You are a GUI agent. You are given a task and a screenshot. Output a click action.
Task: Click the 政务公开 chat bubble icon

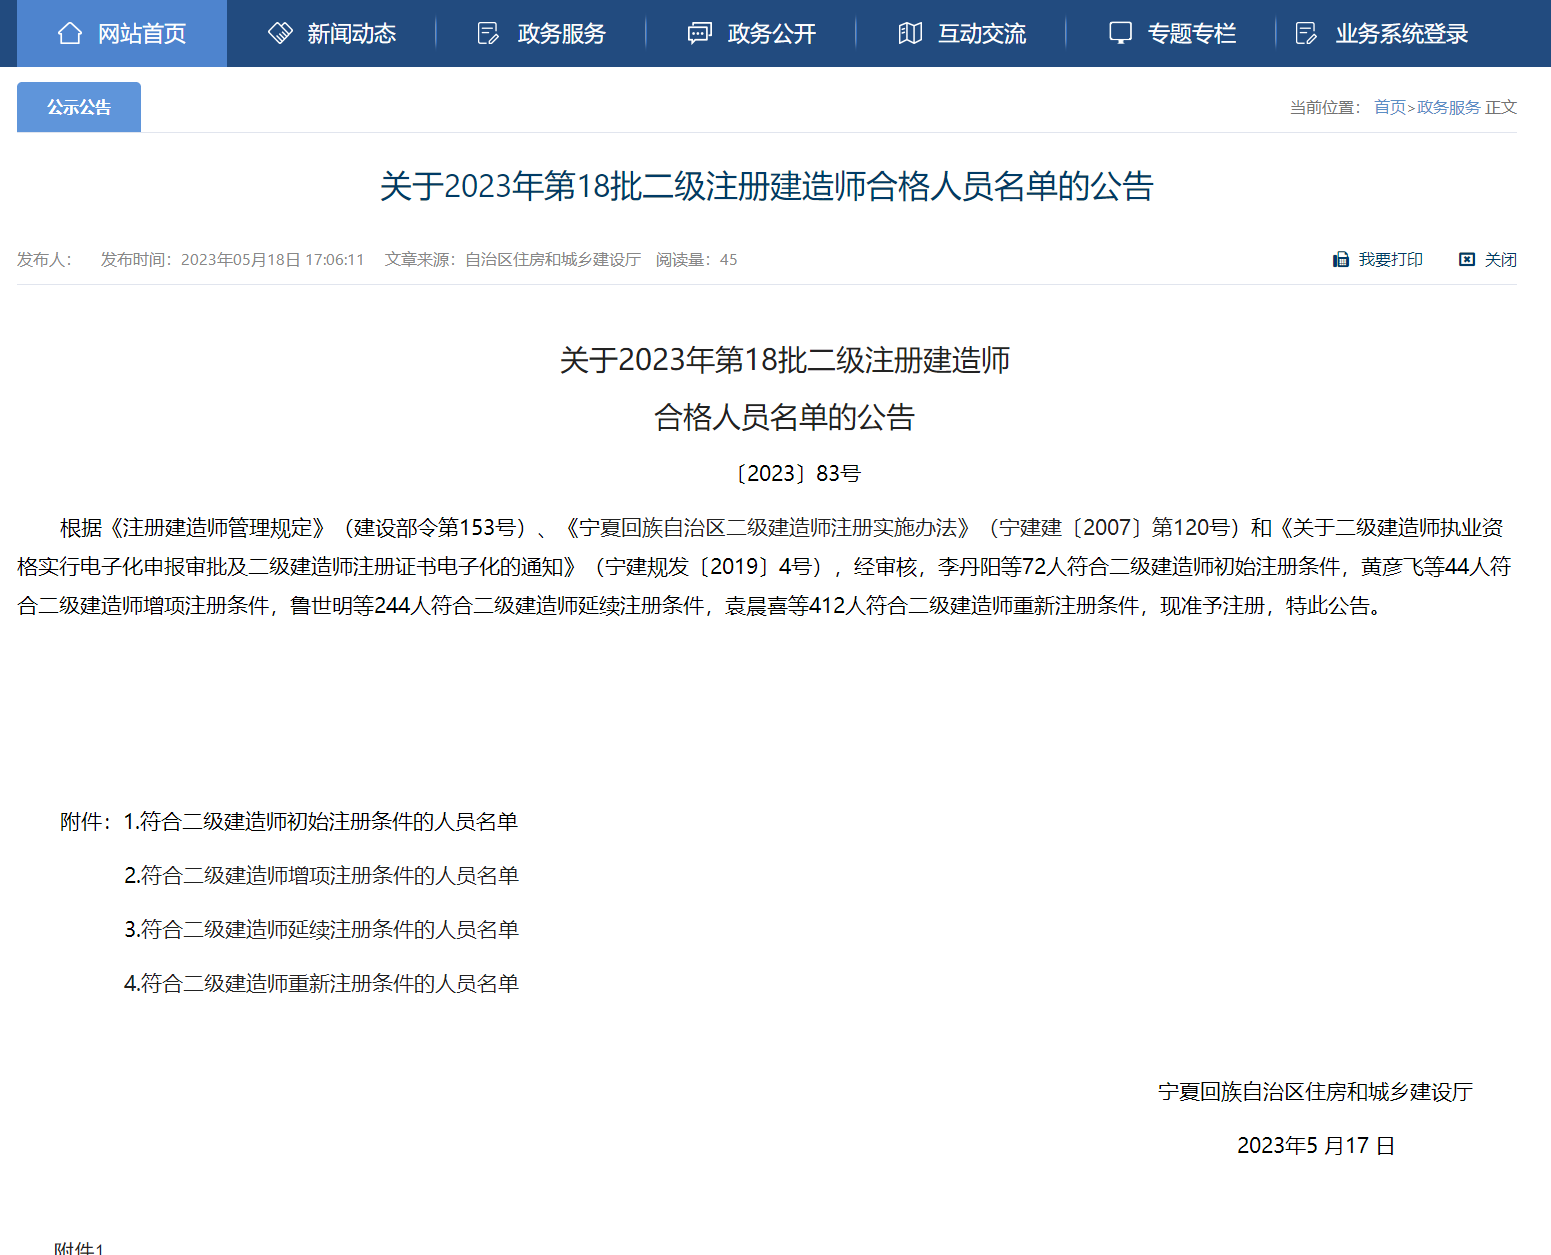699,33
